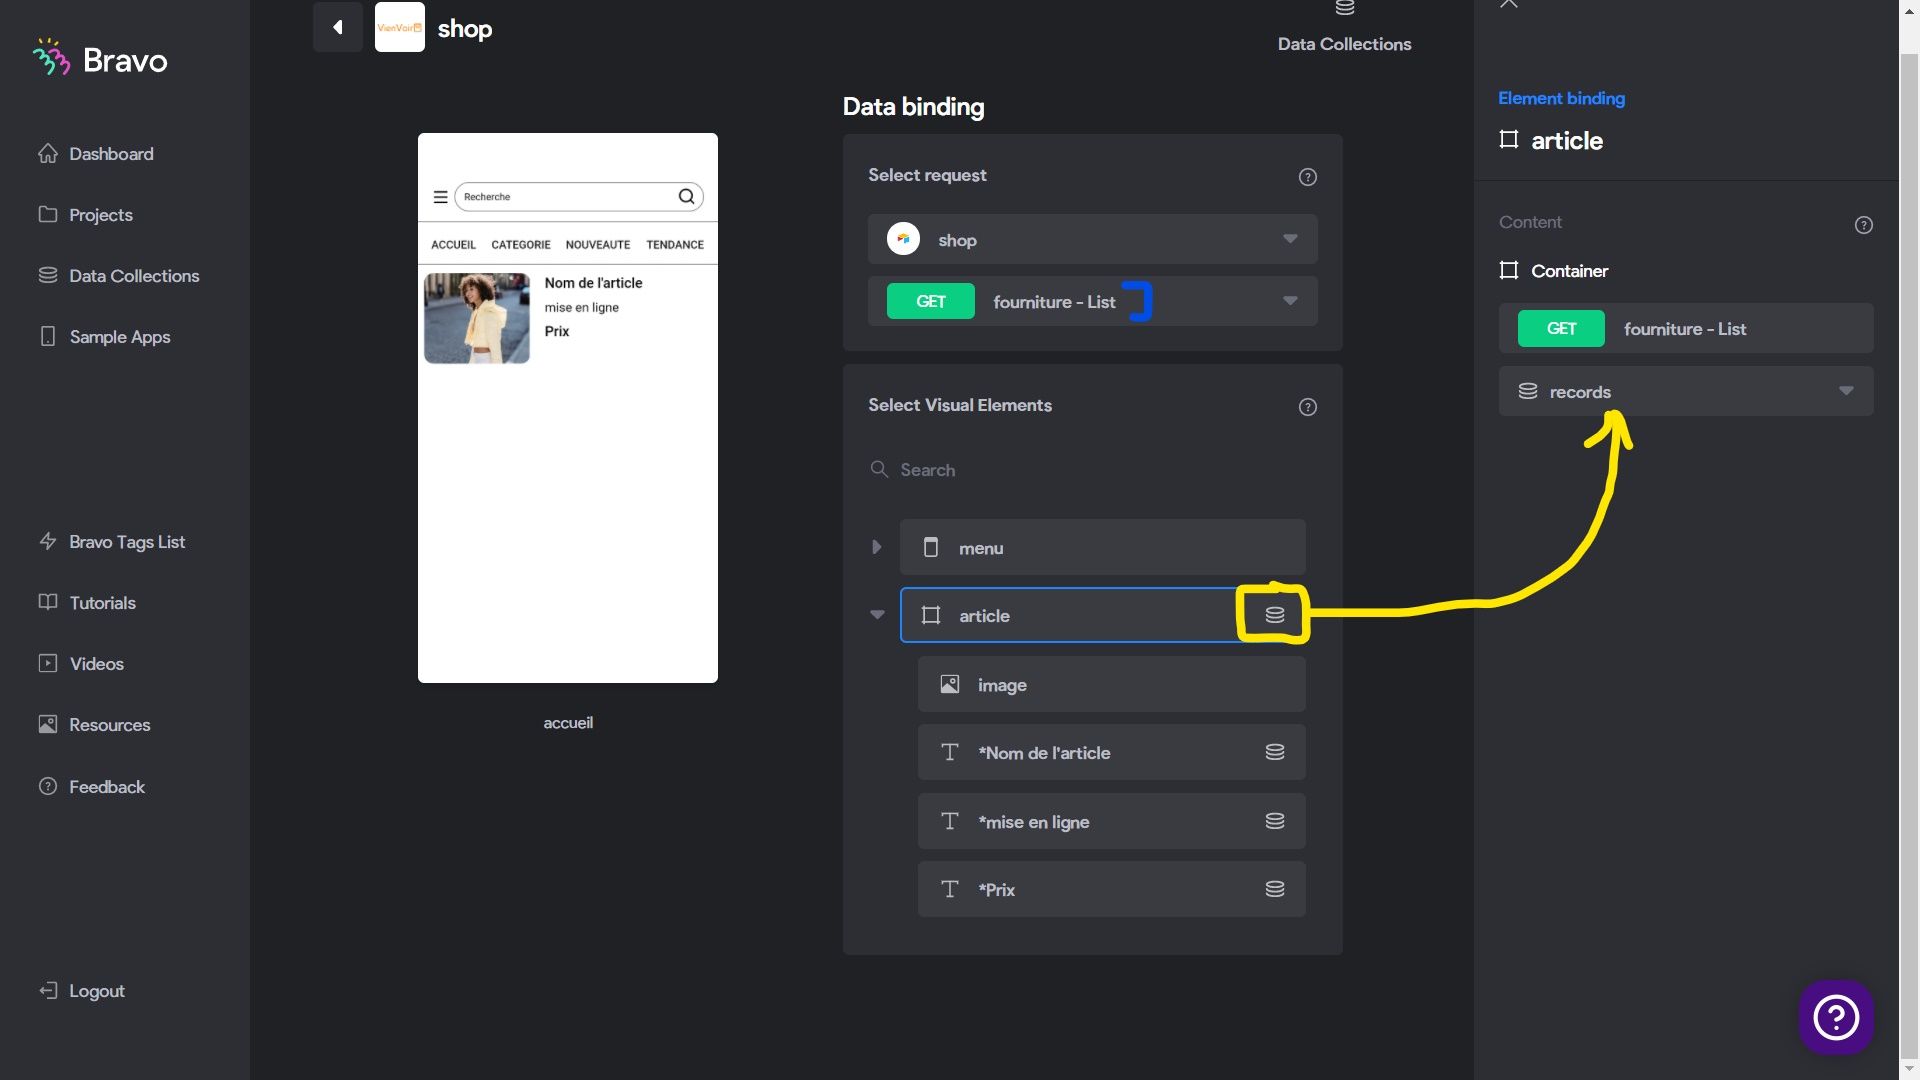This screenshot has height=1080, width=1920.
Task: Open the records binding dropdown
Action: tap(1686, 391)
